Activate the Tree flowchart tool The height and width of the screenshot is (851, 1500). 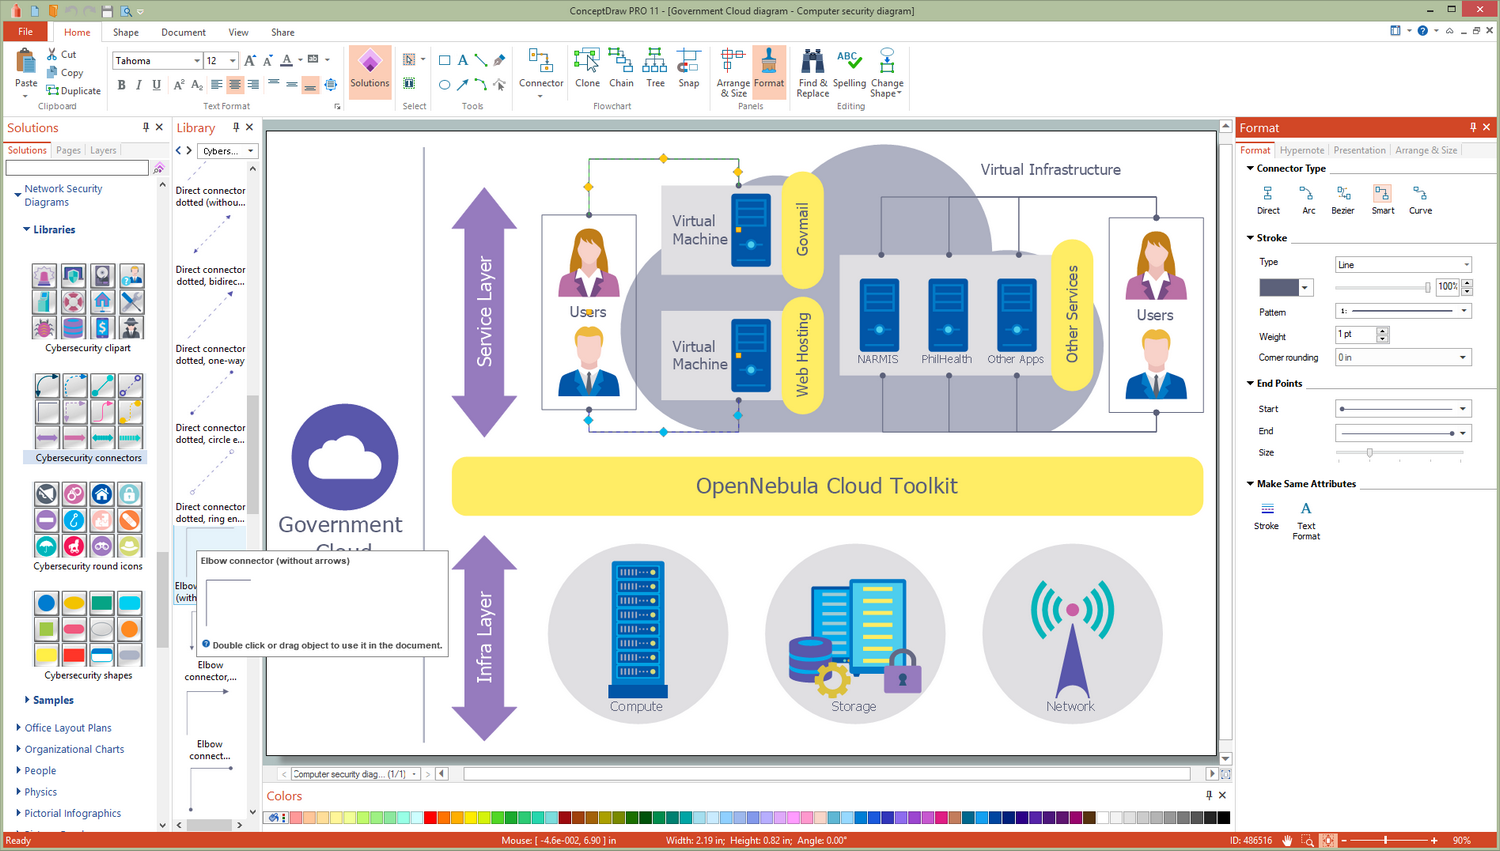tap(655, 68)
